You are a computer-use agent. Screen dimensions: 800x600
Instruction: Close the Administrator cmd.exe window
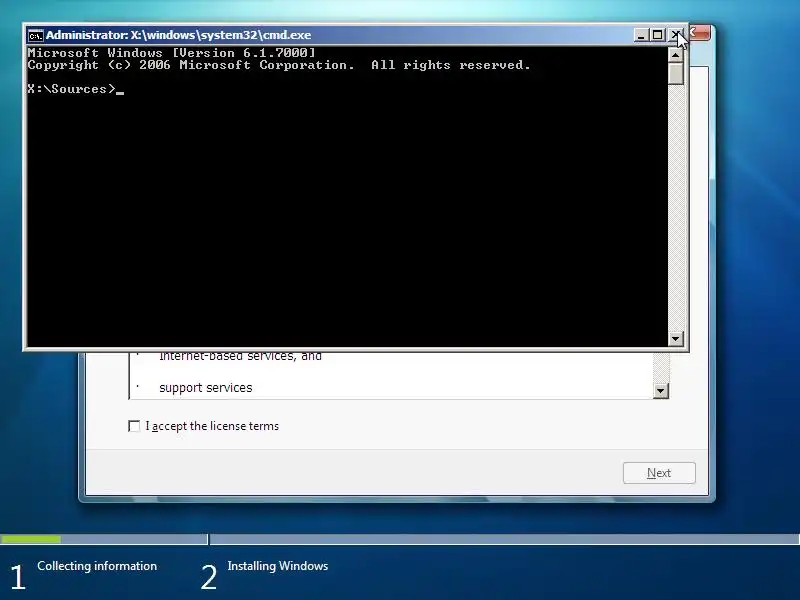[674, 35]
